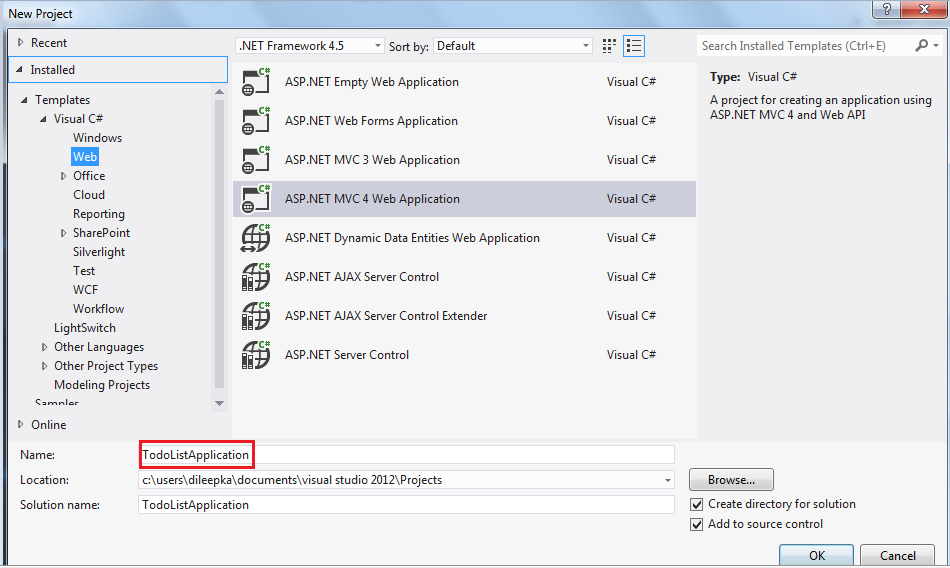Select the LightSwitch category

tap(85, 328)
